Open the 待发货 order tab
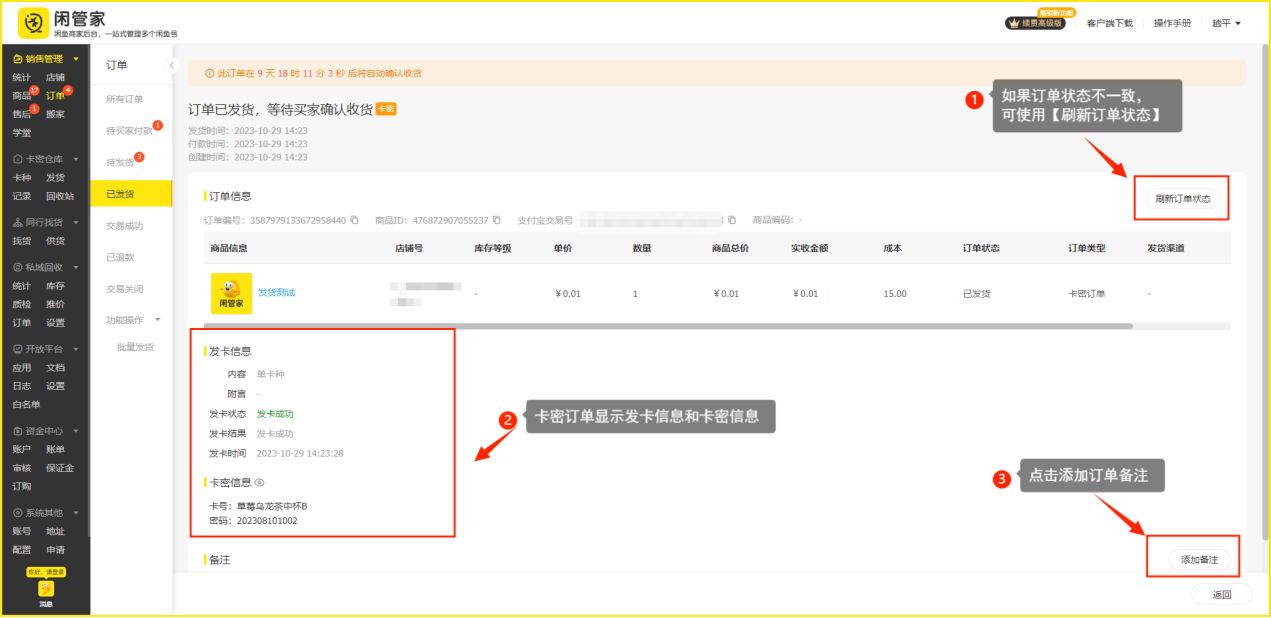1271x618 pixels. 120,162
